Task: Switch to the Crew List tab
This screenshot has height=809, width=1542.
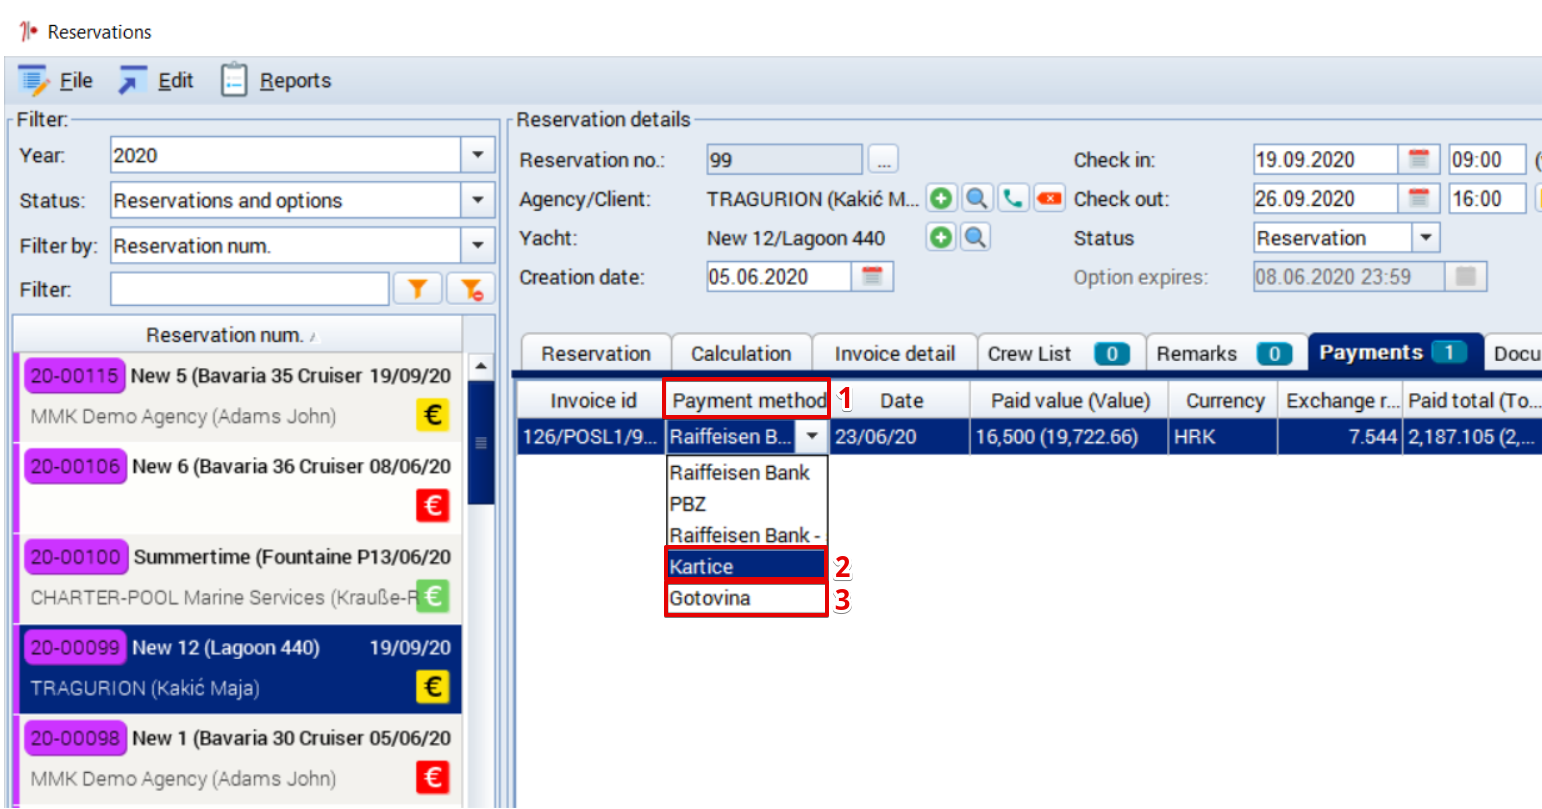Action: (1060, 353)
